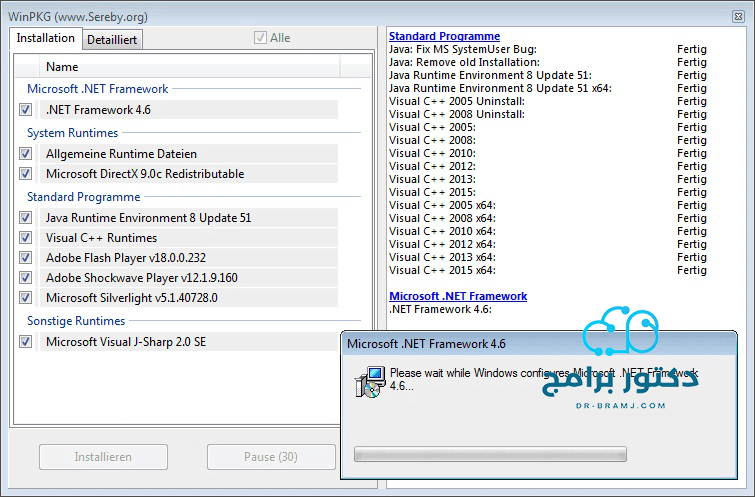Collapse the Standard Programme group header in list
This screenshot has width=755, height=497.
pyautogui.click(x=83, y=196)
